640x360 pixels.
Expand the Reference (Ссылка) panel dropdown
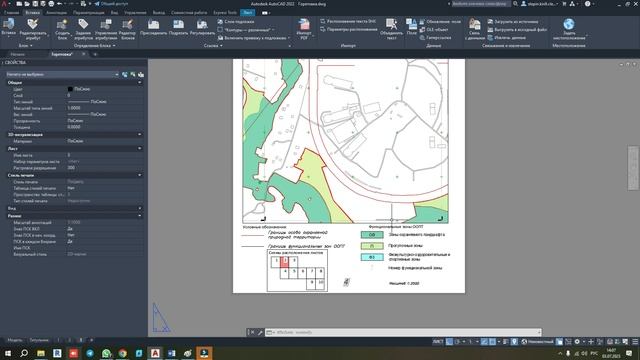tap(213, 46)
